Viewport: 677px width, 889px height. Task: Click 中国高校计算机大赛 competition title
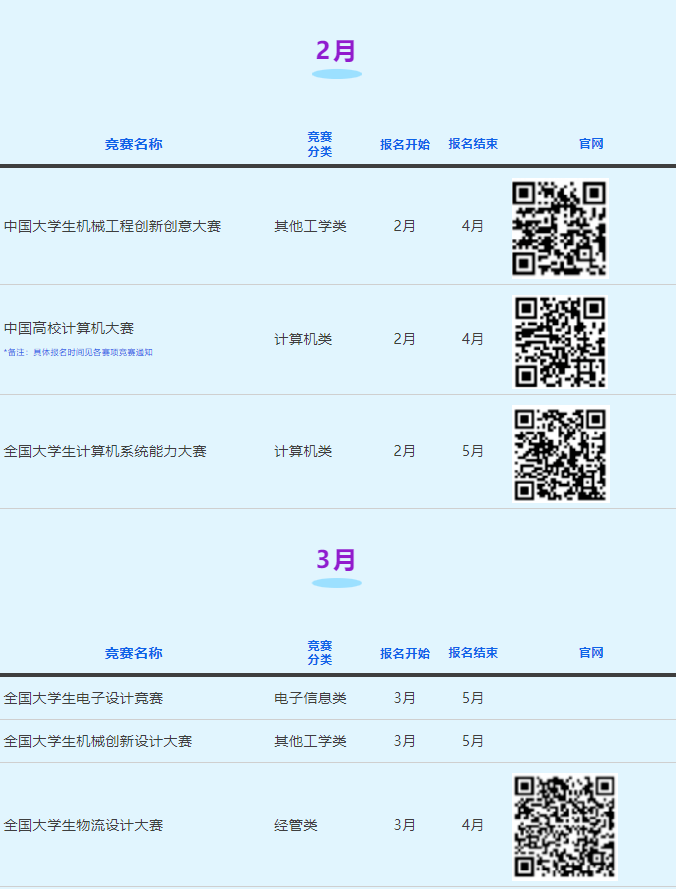point(69,328)
